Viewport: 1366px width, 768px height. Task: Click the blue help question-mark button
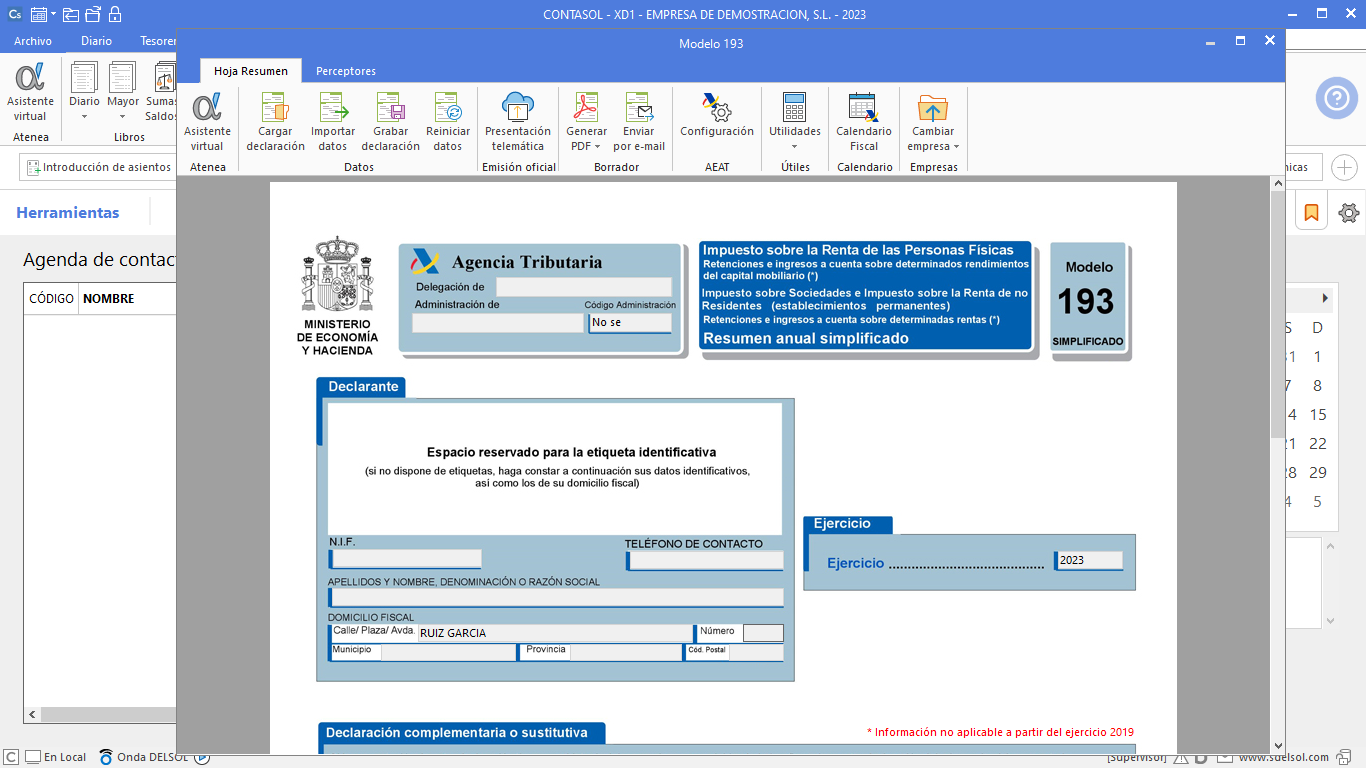[x=1337, y=98]
